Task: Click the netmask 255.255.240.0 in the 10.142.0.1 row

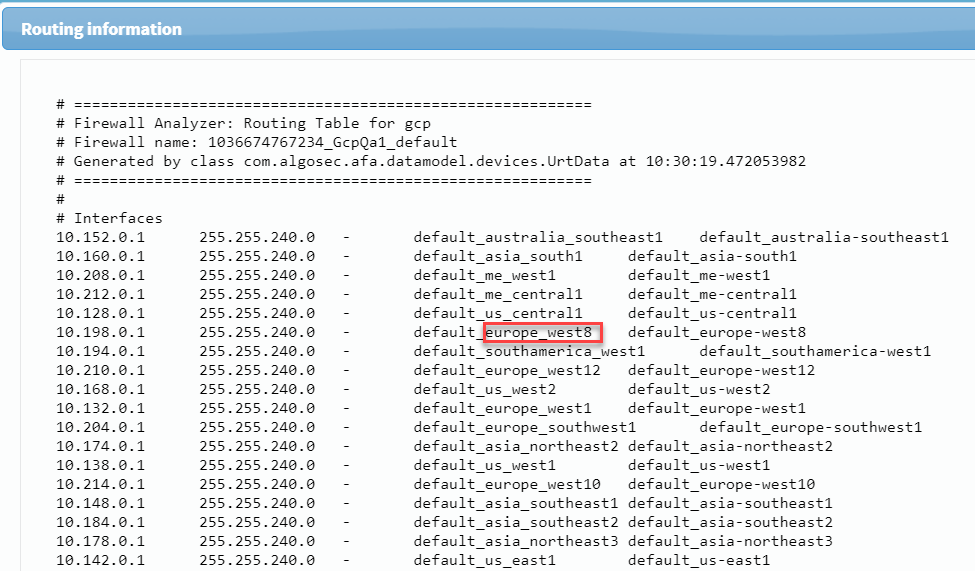Action: 257,560
